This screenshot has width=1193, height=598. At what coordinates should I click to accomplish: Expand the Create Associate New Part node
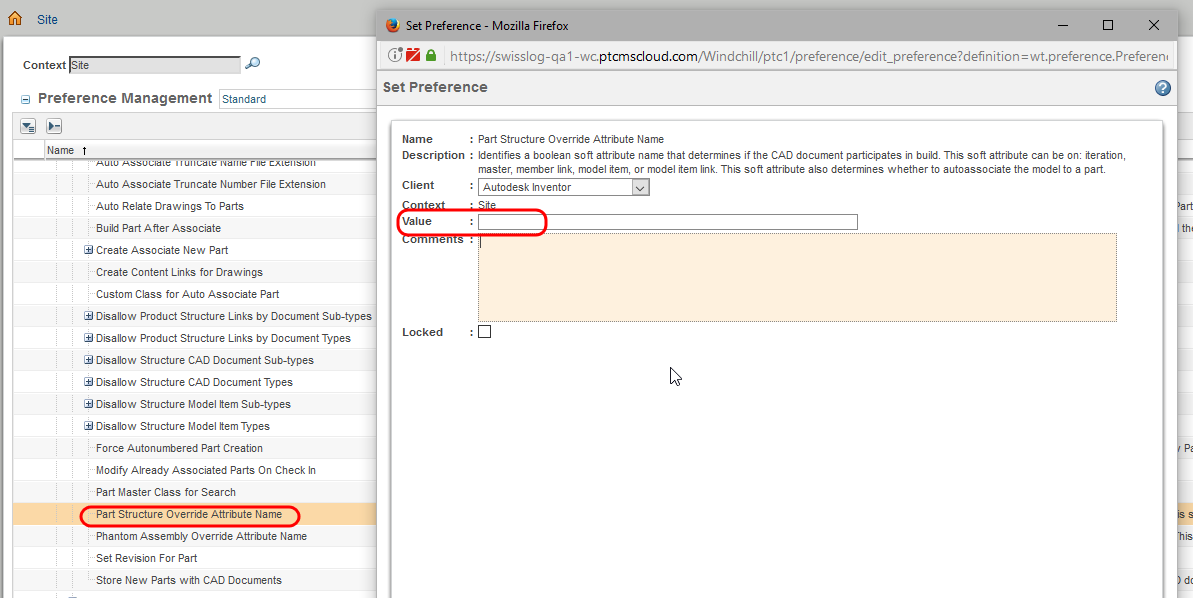point(89,250)
